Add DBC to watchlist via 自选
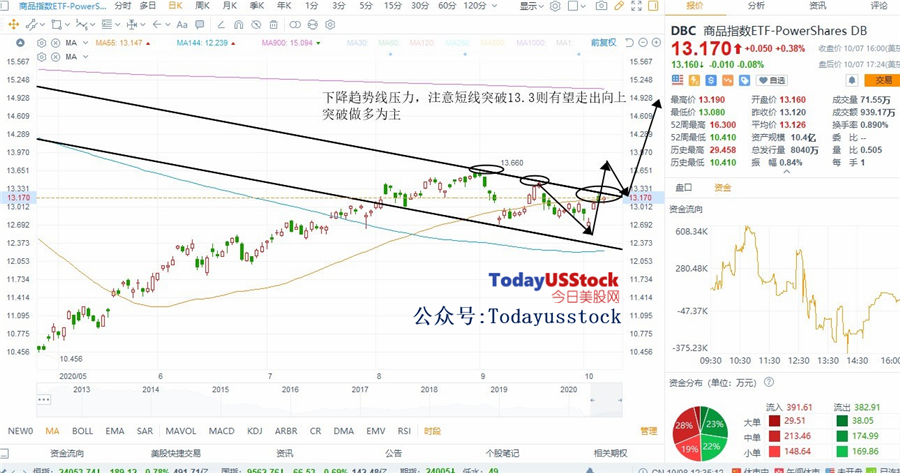The height and width of the screenshot is (473, 900). (772, 80)
